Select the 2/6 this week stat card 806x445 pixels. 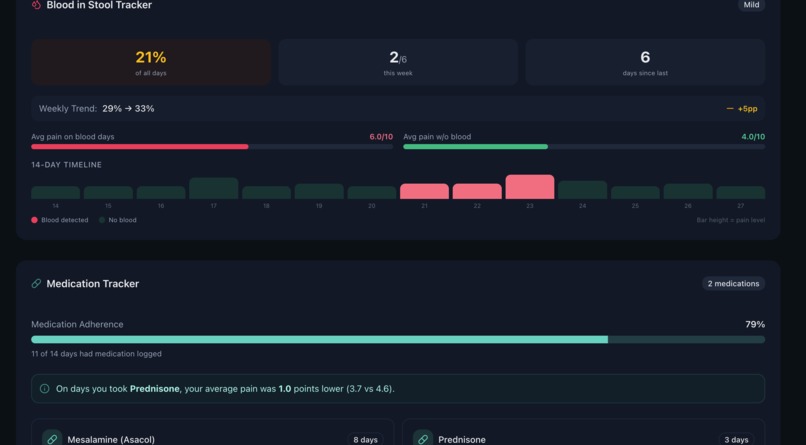coord(398,62)
